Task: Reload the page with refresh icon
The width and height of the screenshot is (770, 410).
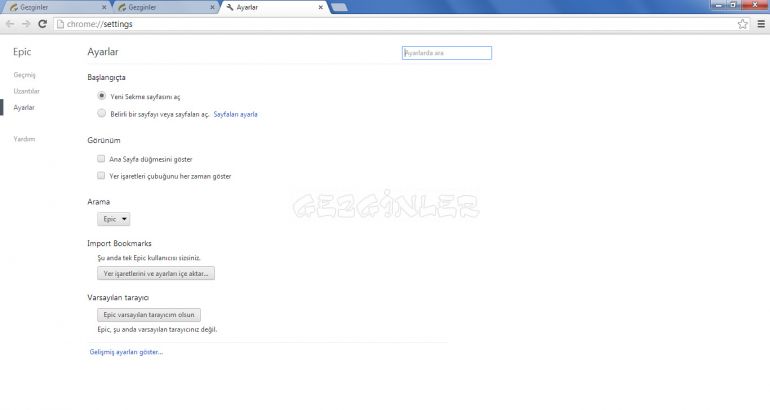Action: 43,24
